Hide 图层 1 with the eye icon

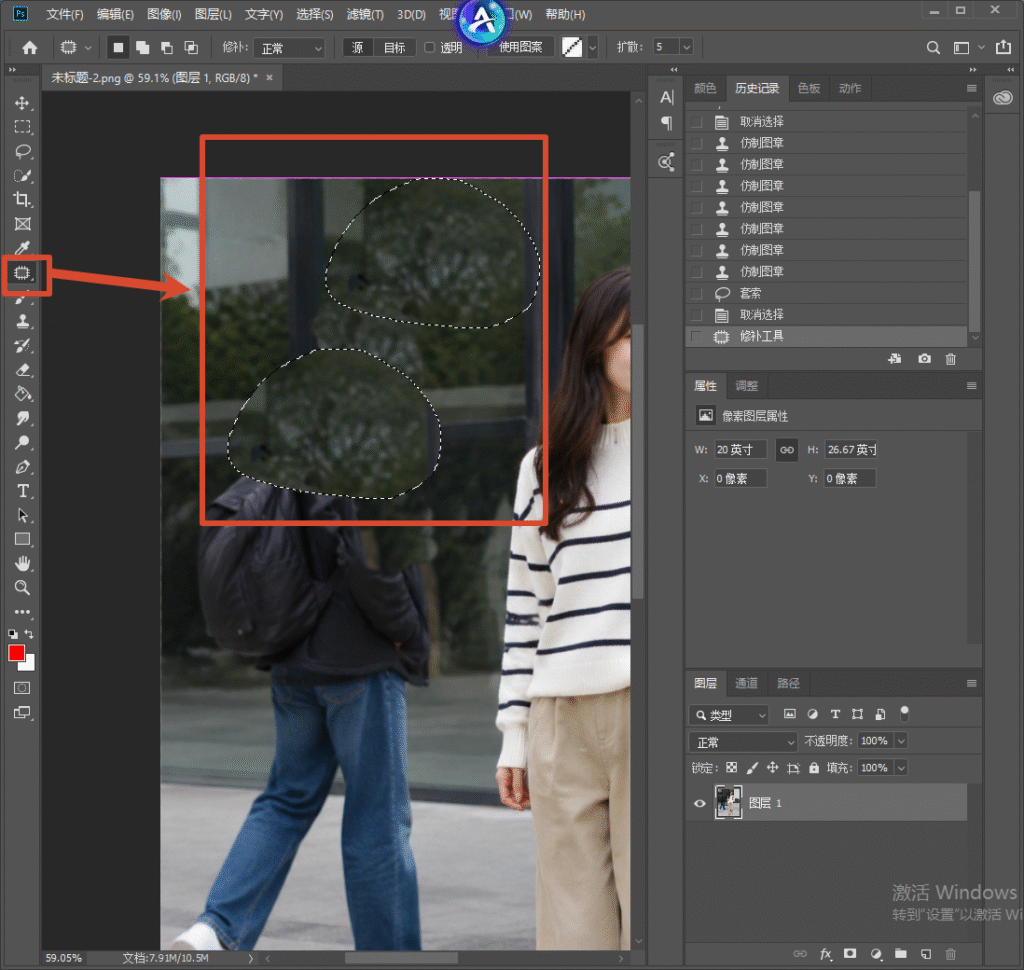699,803
